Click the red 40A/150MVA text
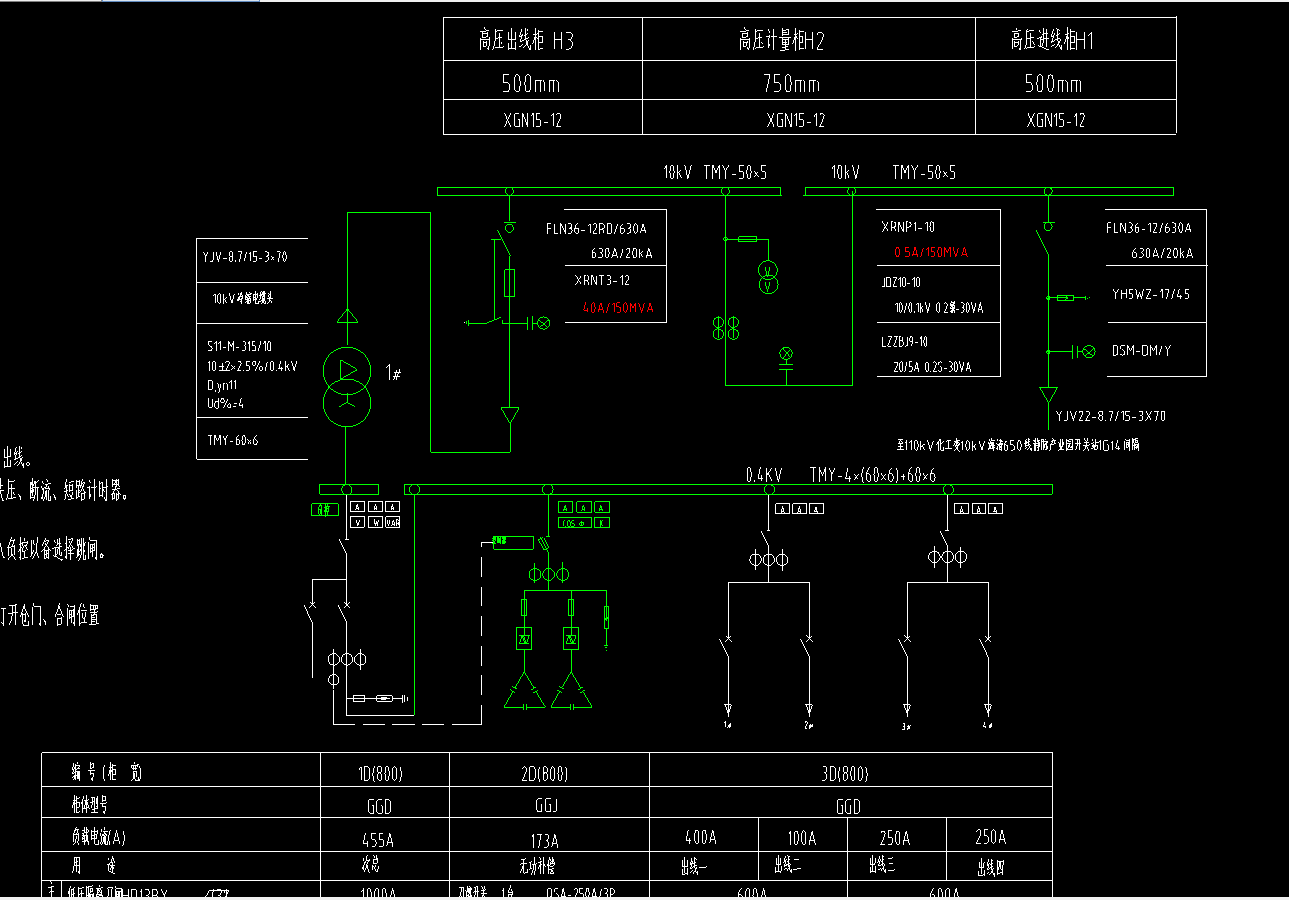The width and height of the screenshot is (1289, 900). coord(618,308)
